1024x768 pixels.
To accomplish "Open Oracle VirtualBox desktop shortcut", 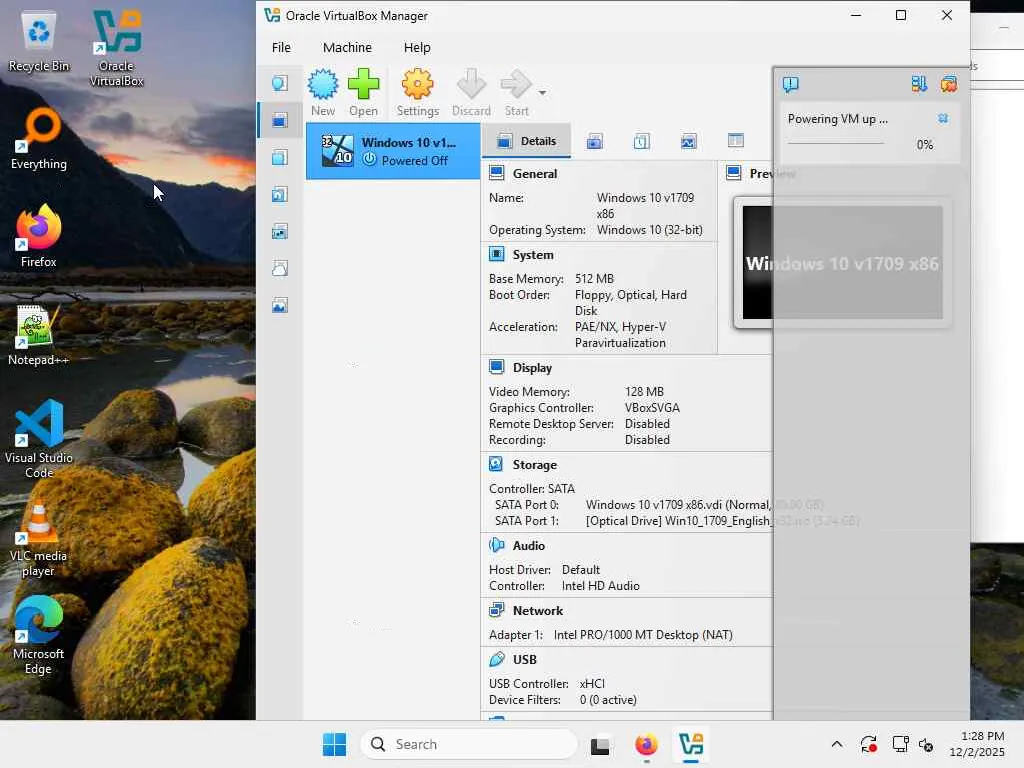I will coord(116,48).
